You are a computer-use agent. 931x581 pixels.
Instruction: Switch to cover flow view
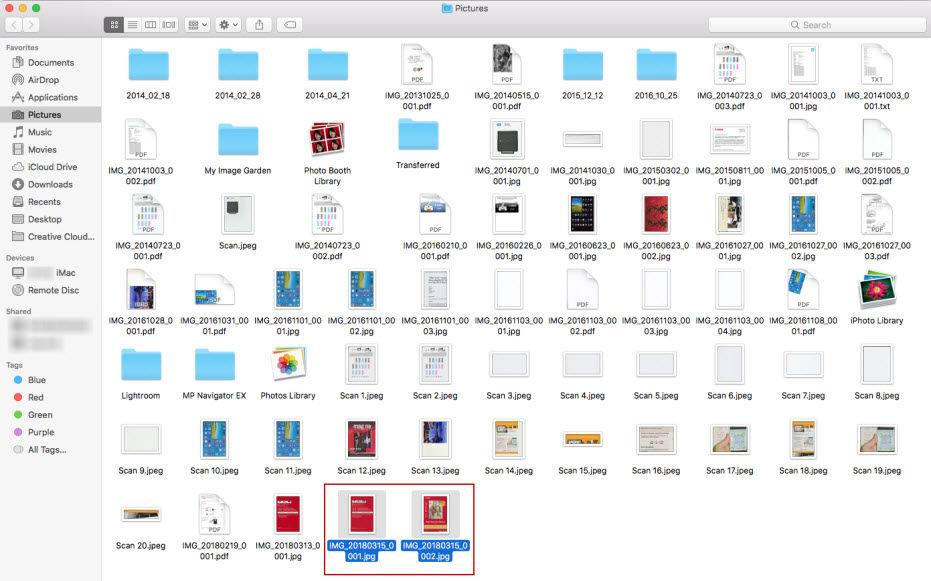(x=169, y=25)
